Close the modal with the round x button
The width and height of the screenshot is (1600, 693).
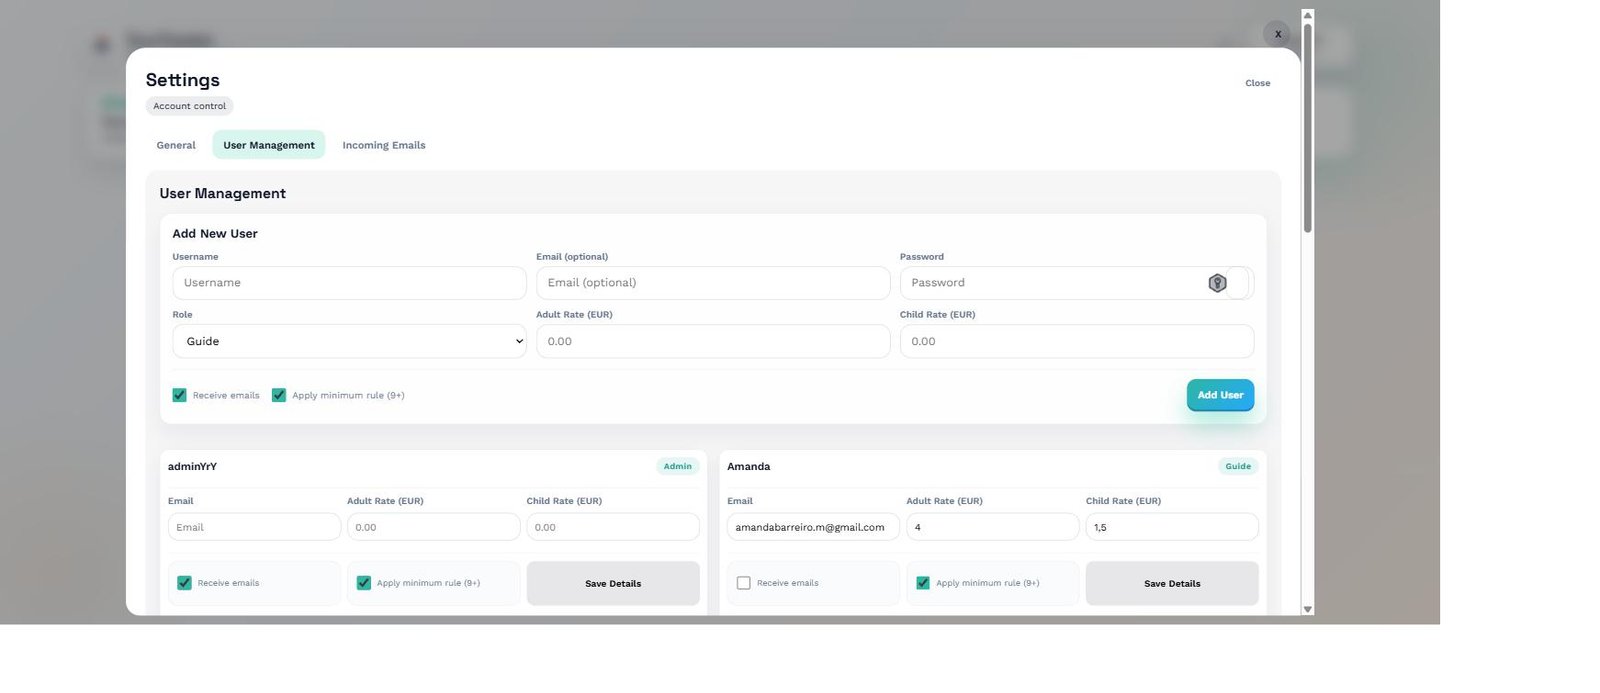pos(1277,34)
